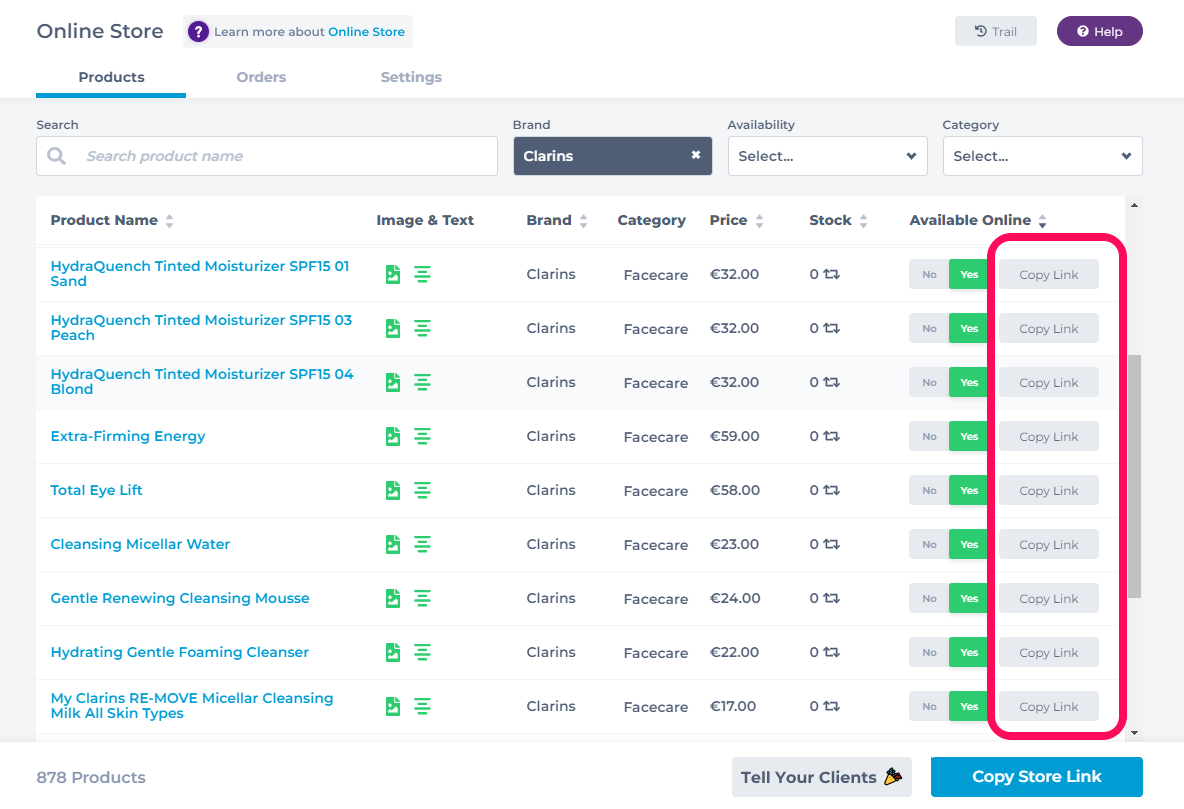Image resolution: width=1184 pixels, height=809 pixels.
Task: Set Gentle Renewing Cleansing Mousse online to No
Action: pos(929,598)
